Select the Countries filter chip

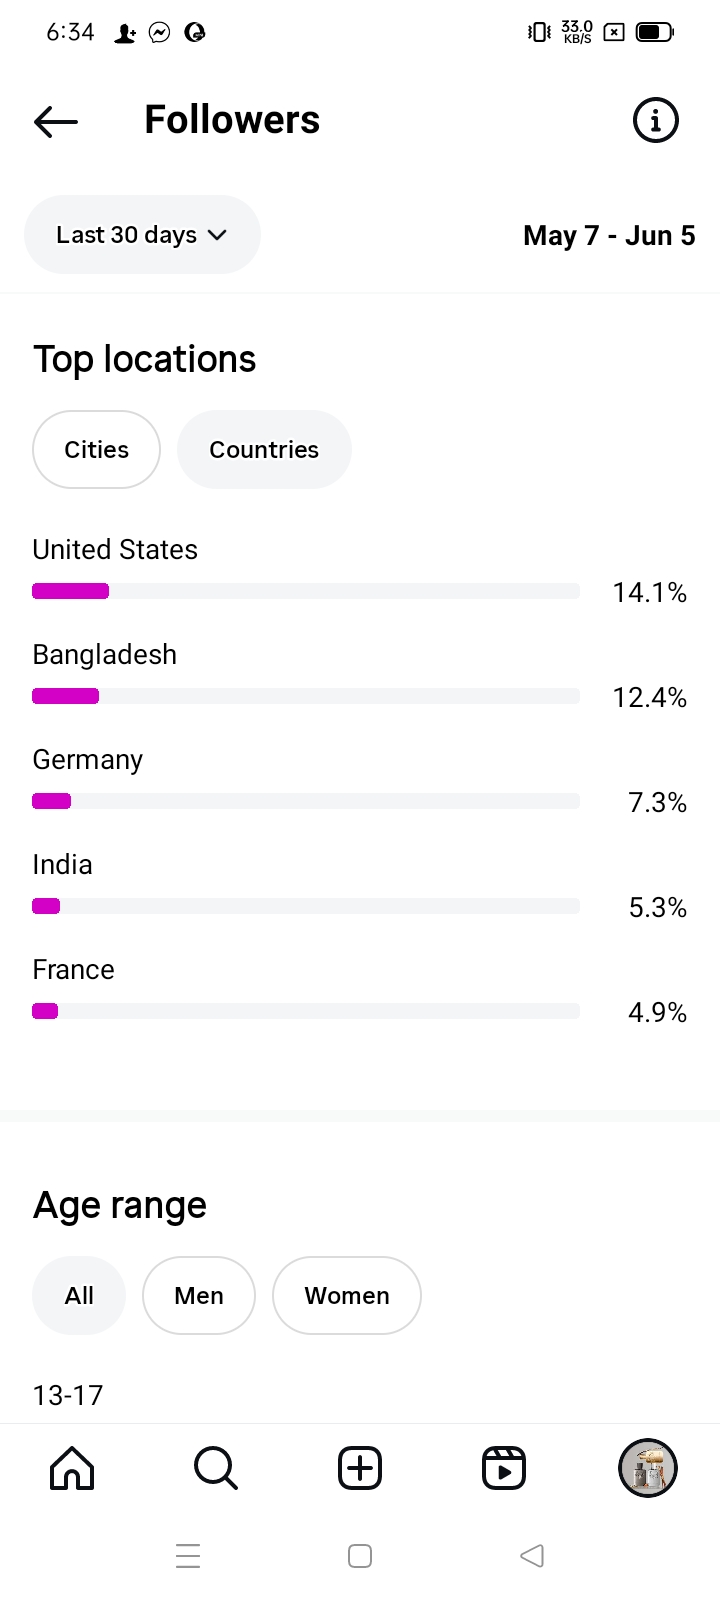[x=264, y=450]
